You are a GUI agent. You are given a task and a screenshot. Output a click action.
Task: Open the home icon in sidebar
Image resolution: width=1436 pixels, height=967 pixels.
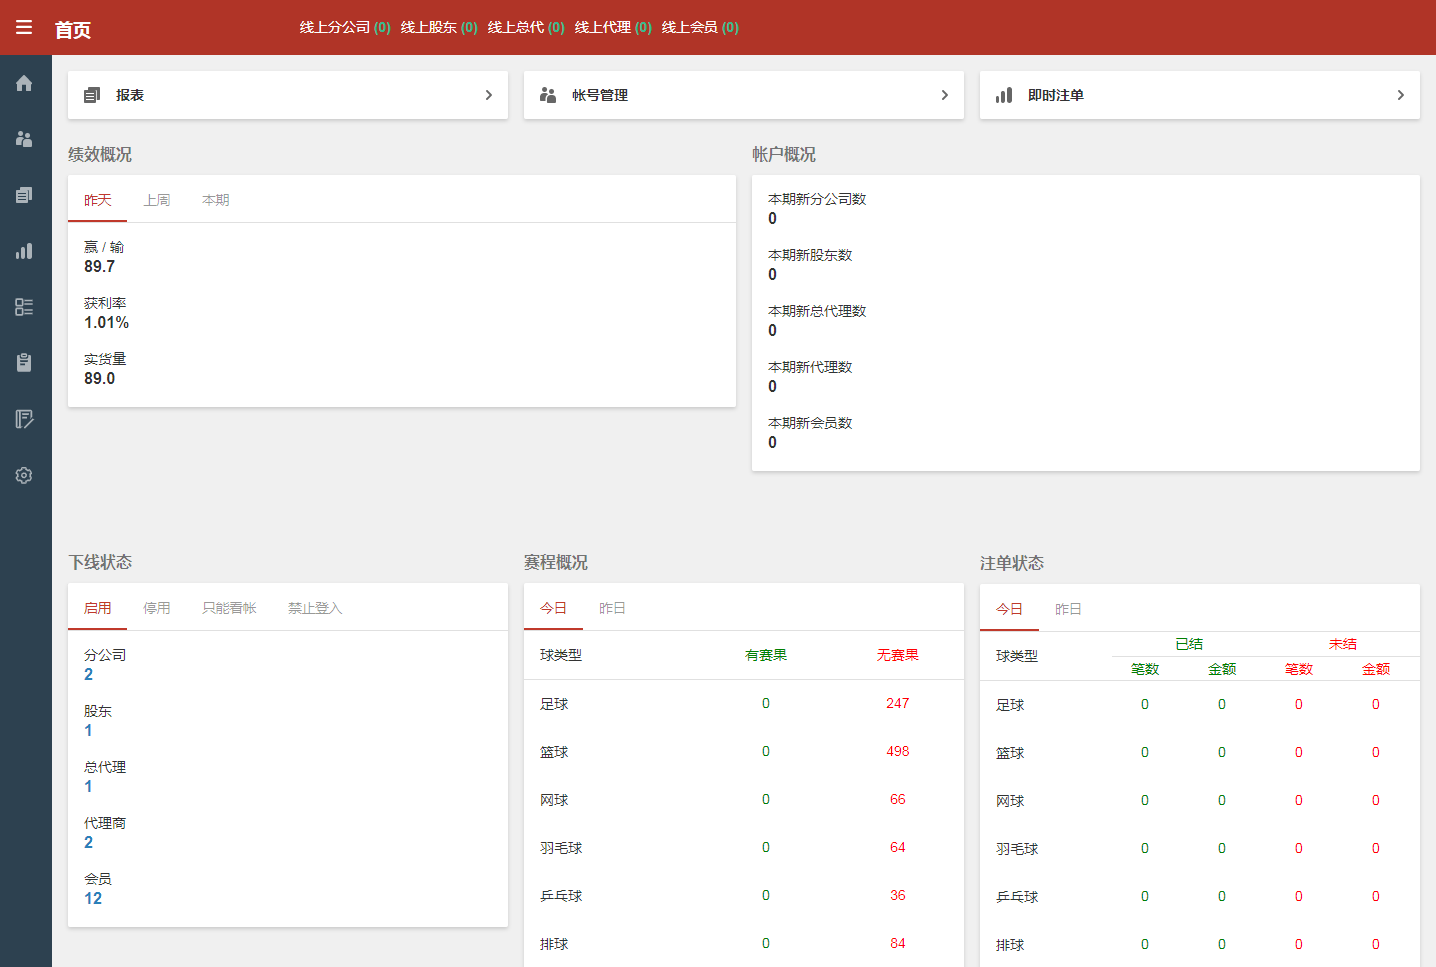click(x=24, y=83)
